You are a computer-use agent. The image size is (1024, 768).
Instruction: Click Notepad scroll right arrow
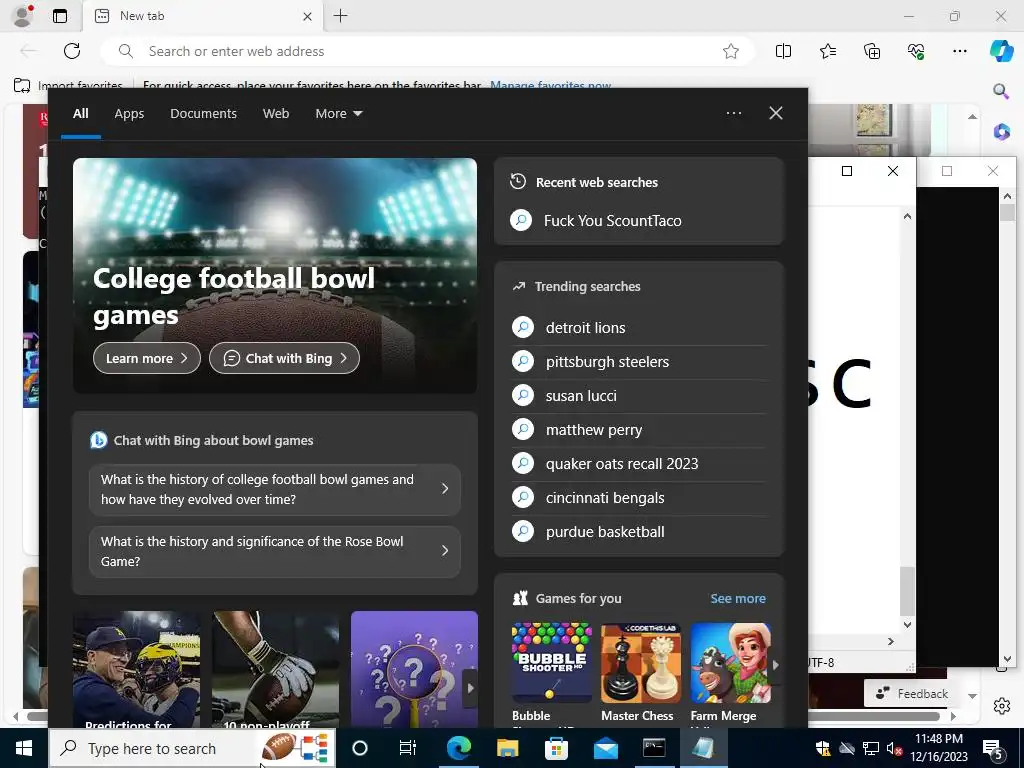[891, 641]
